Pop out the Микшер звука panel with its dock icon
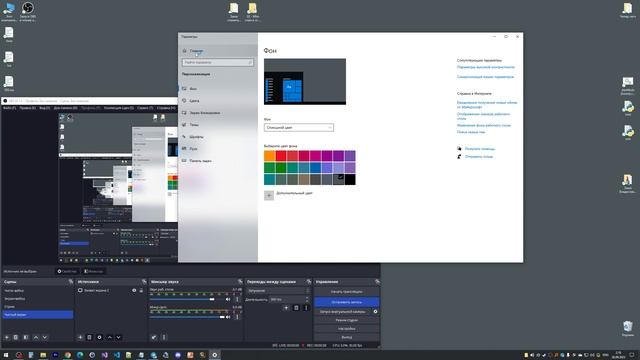The width and height of the screenshot is (640, 360). (x=240, y=282)
